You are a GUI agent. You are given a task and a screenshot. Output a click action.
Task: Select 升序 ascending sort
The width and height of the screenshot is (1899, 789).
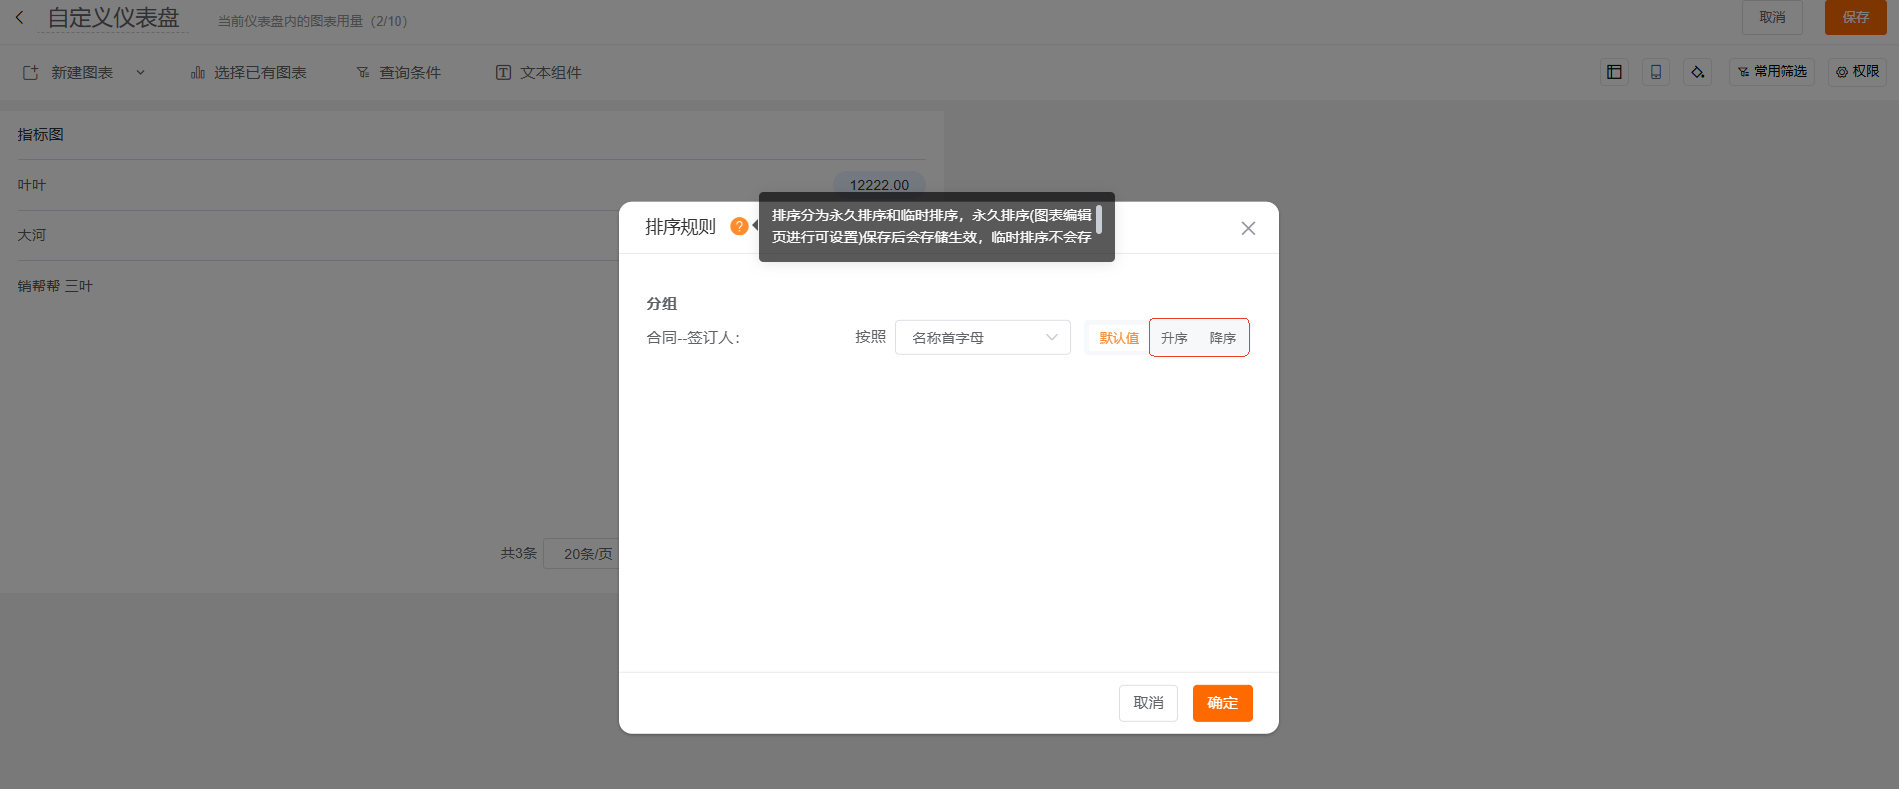click(1174, 338)
